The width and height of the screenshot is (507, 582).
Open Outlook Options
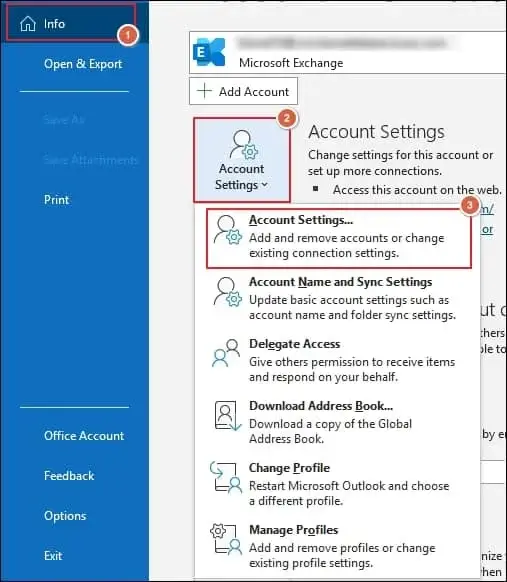pos(65,516)
